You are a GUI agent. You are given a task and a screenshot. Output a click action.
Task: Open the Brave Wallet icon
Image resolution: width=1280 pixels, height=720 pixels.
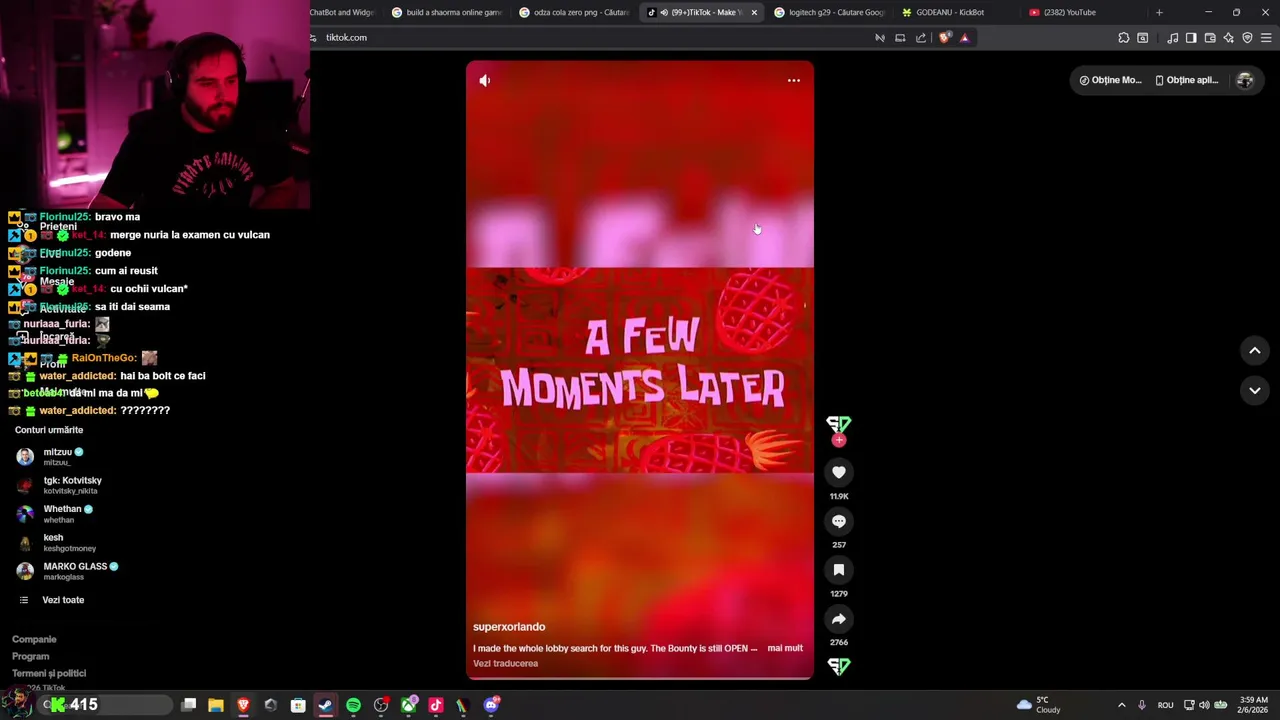click(1210, 38)
